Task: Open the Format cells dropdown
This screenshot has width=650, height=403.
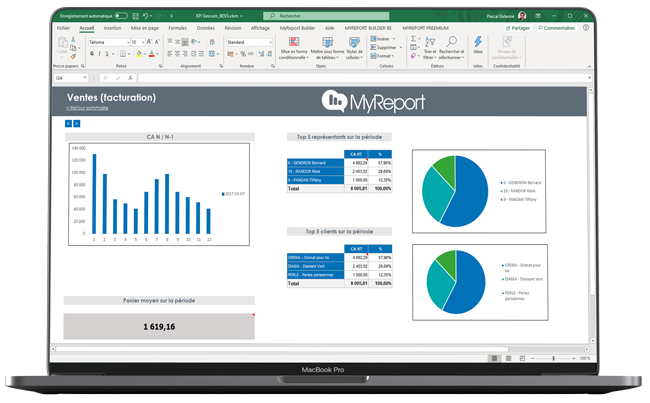Action: tap(382, 56)
